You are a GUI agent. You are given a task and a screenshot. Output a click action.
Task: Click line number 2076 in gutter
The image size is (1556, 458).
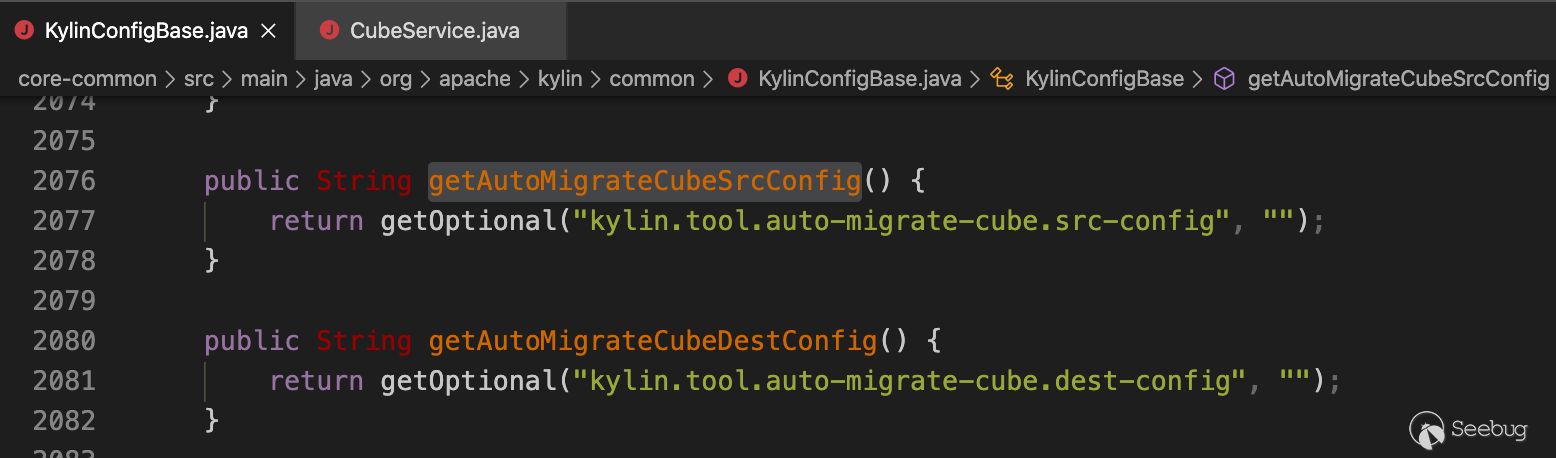click(x=64, y=181)
